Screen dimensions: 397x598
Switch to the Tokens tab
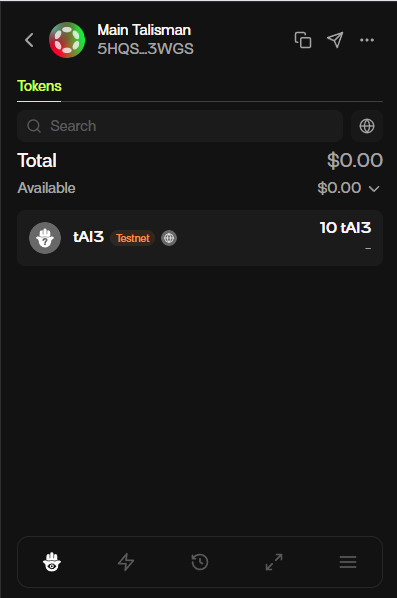click(x=39, y=86)
